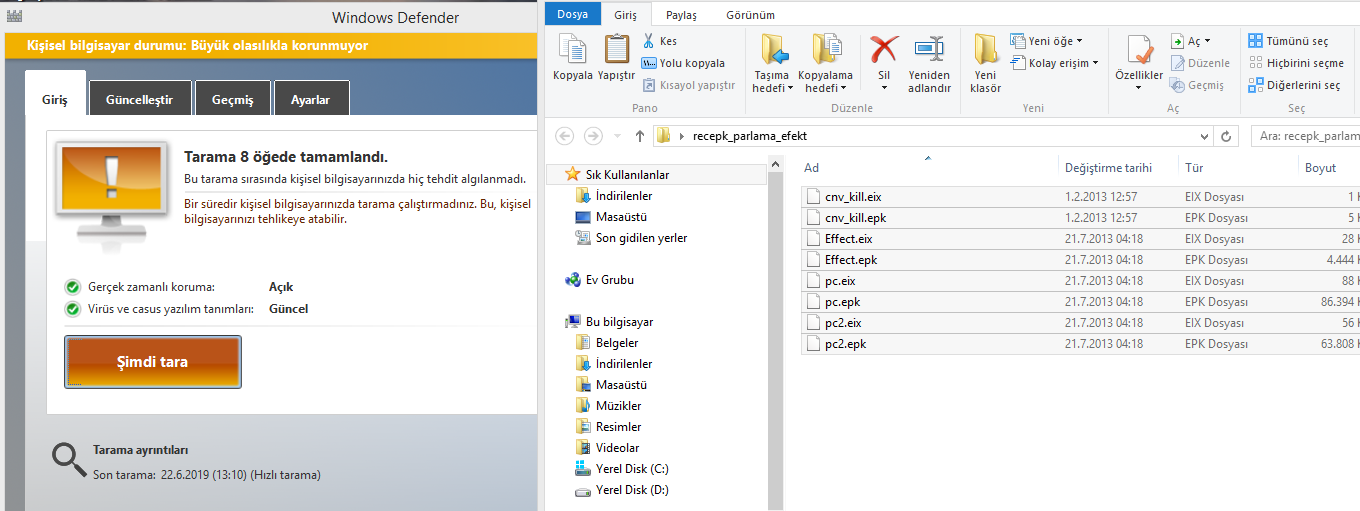Click the recepk_parlama_efekt address path
The image size is (1360, 511).
pyautogui.click(x=749, y=136)
